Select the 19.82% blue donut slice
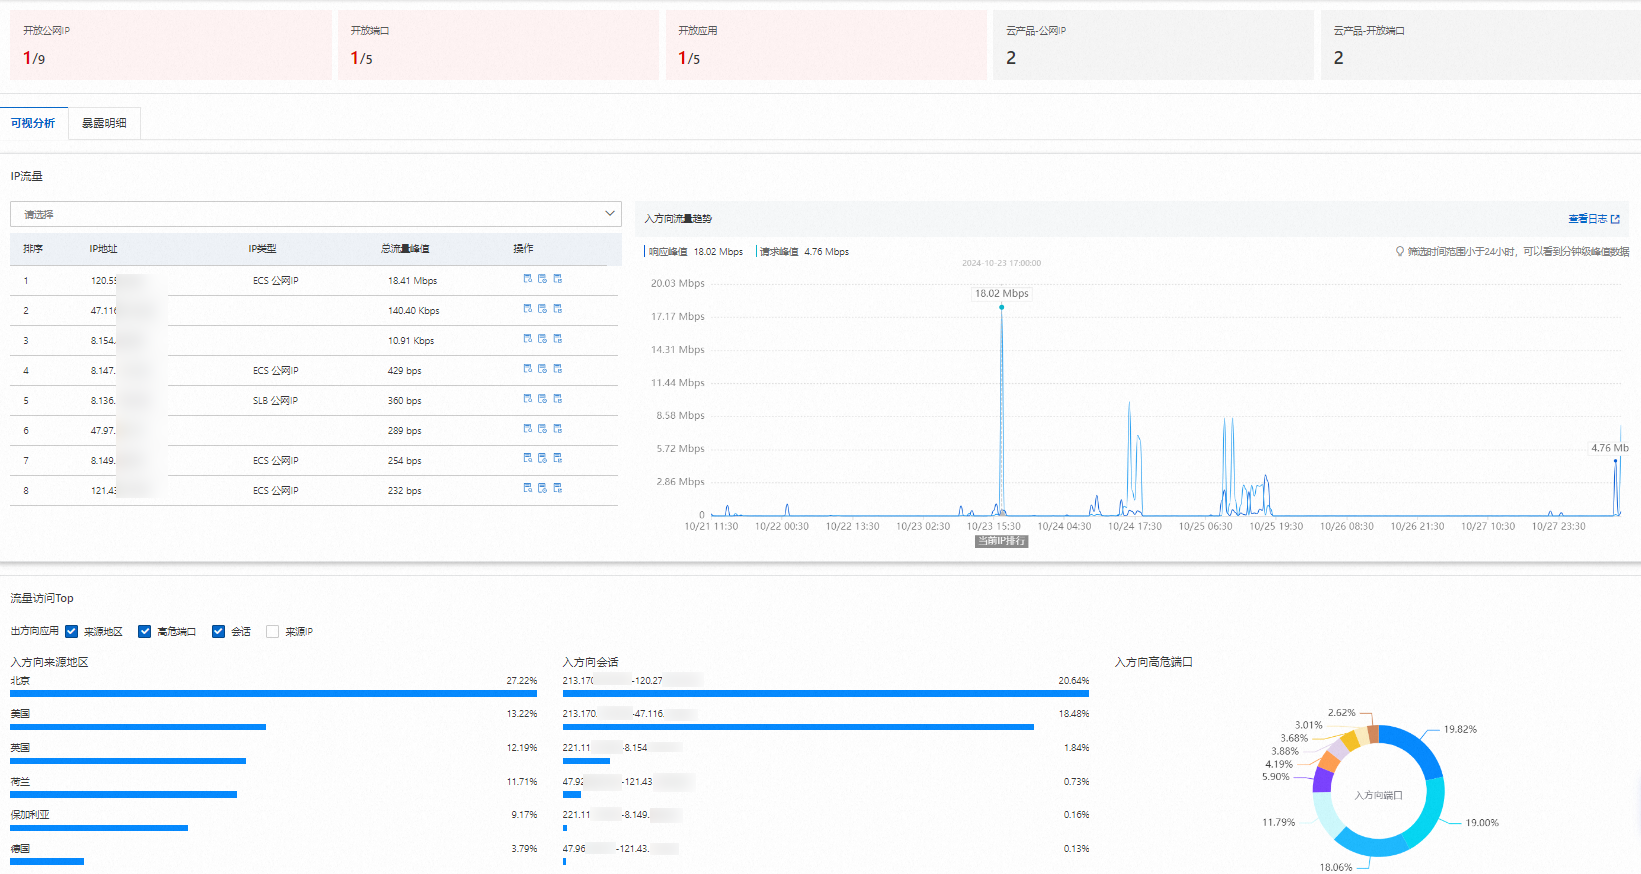 coord(1418,748)
